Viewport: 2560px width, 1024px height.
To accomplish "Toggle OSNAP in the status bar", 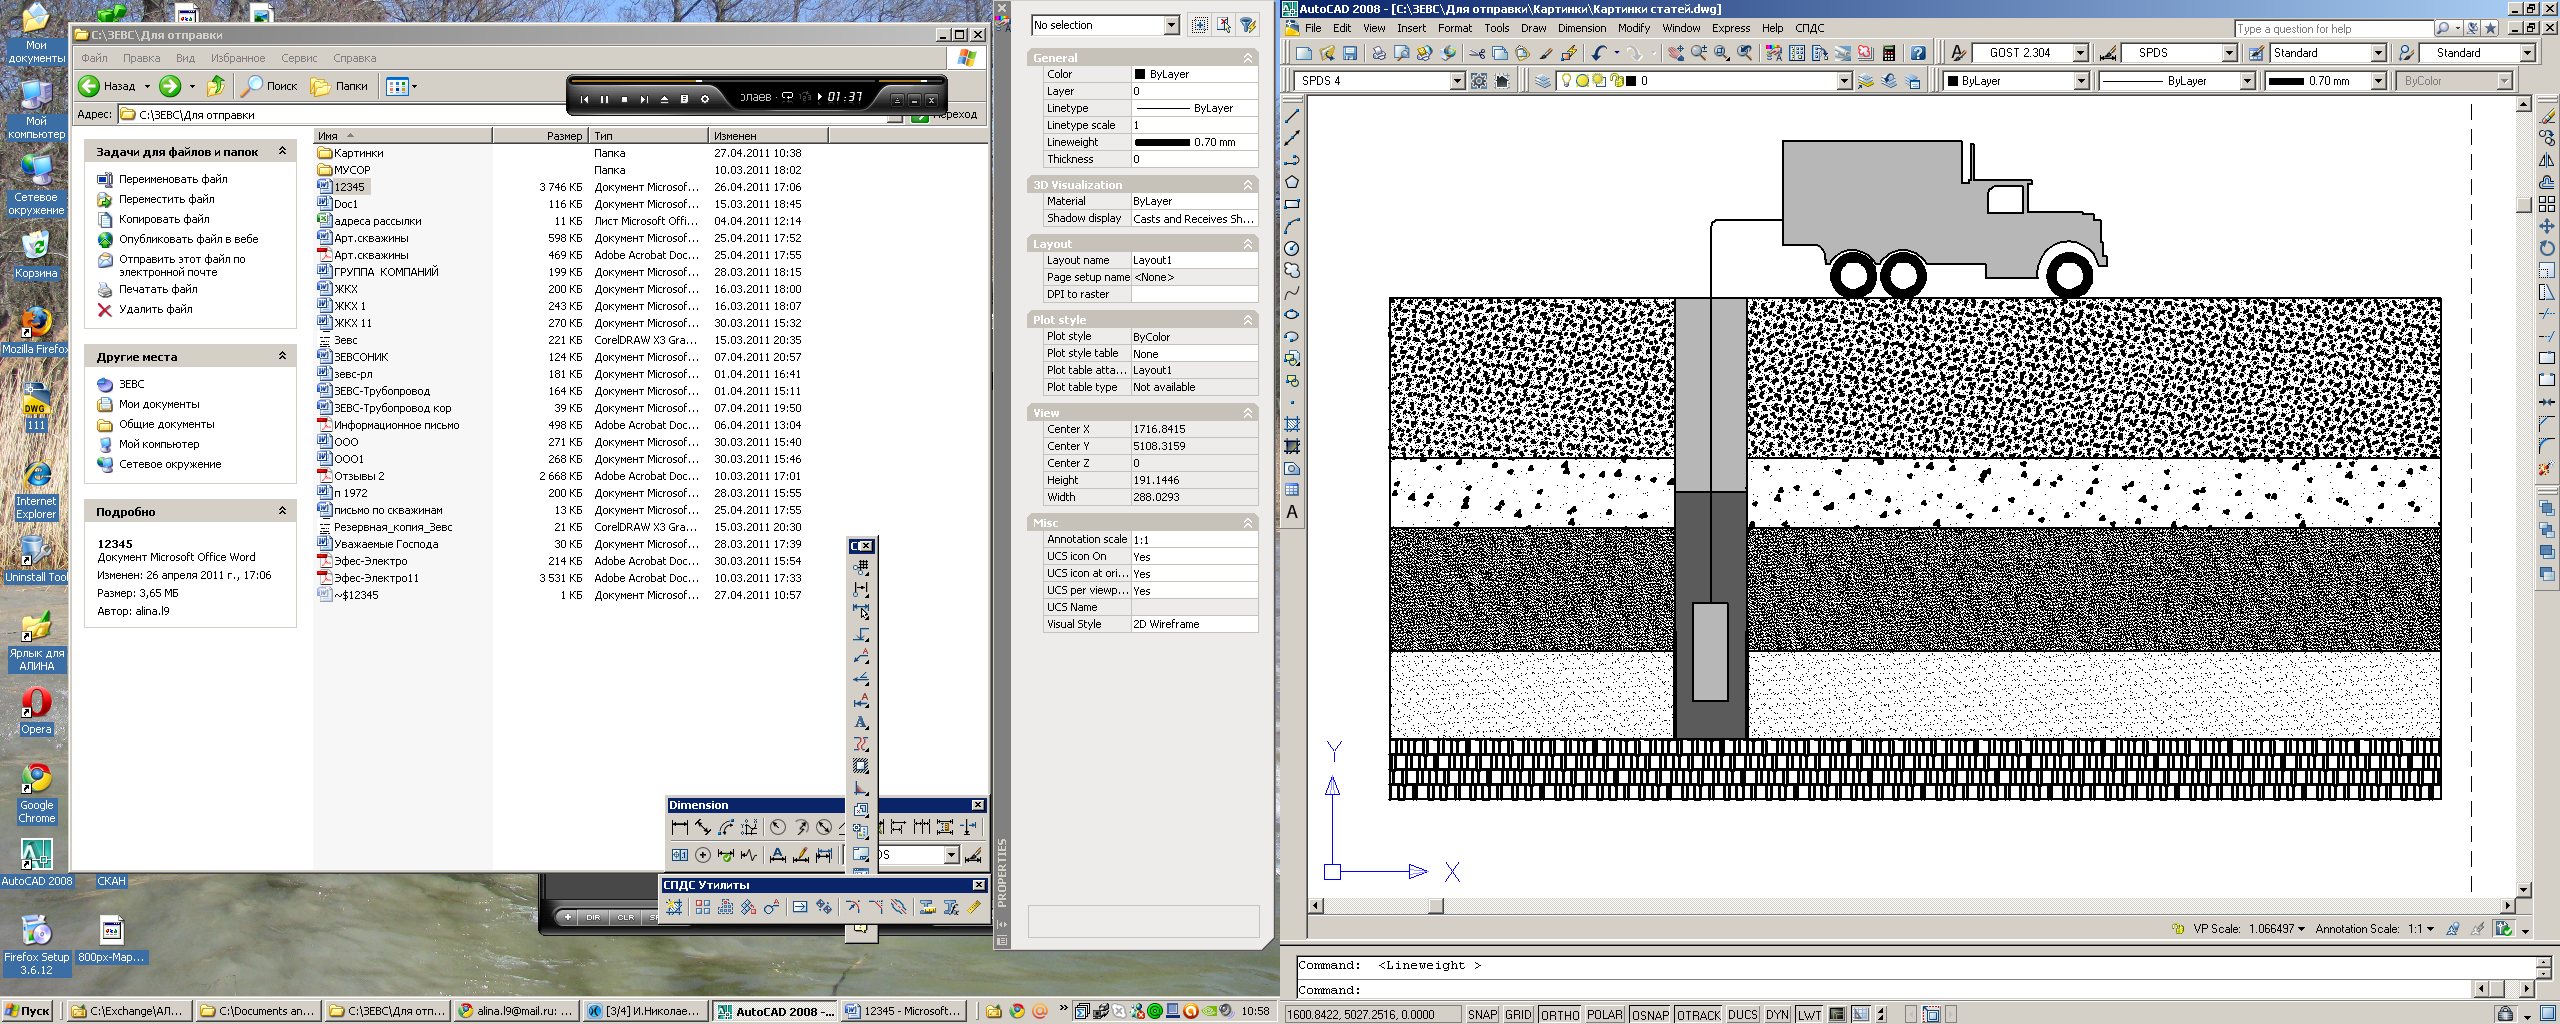I will [1650, 1014].
